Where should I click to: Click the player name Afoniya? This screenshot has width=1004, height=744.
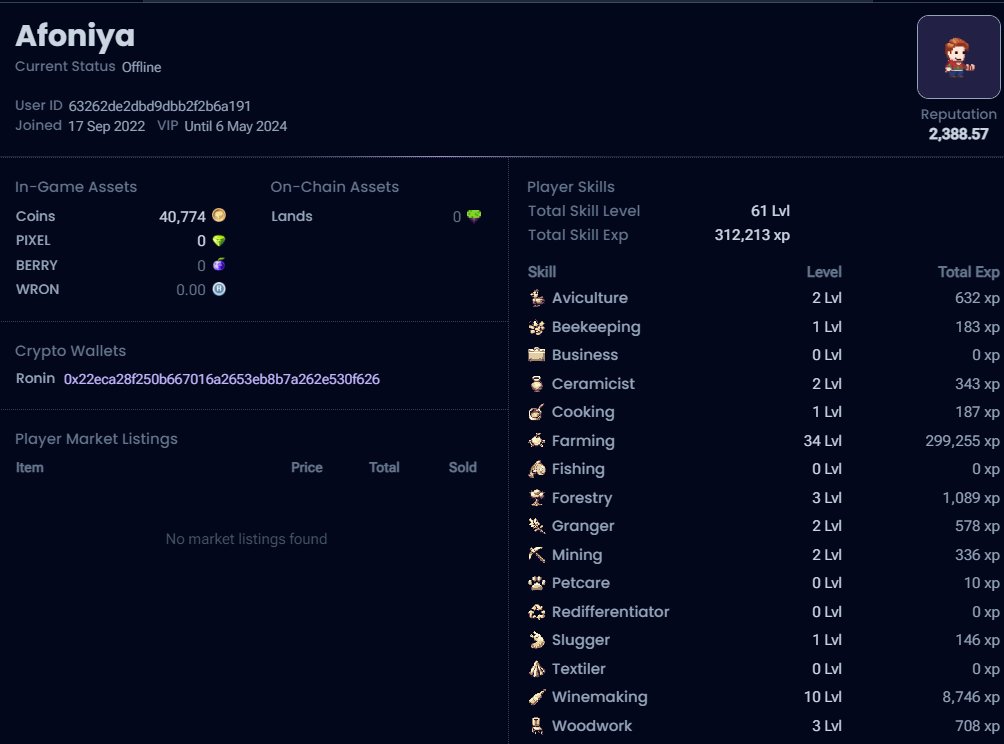[x=75, y=35]
